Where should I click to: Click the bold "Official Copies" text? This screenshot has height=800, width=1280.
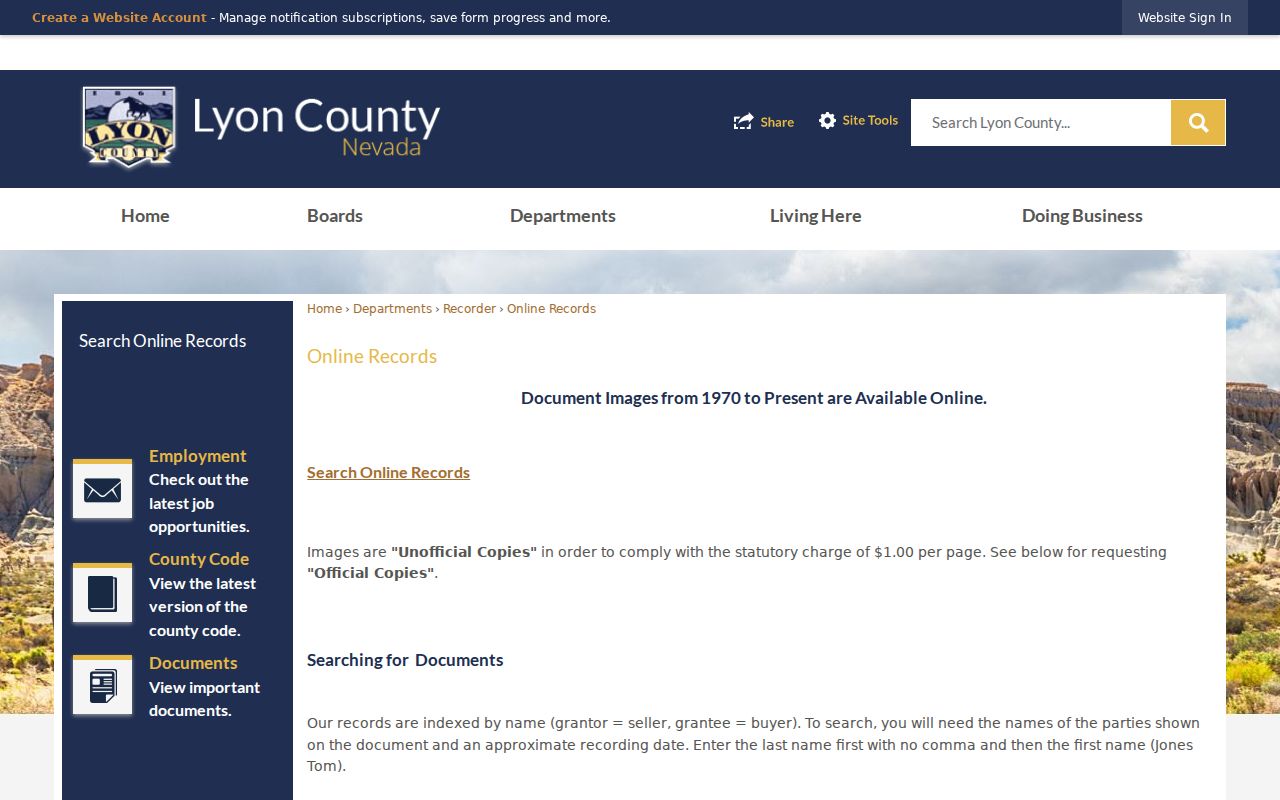(x=371, y=573)
